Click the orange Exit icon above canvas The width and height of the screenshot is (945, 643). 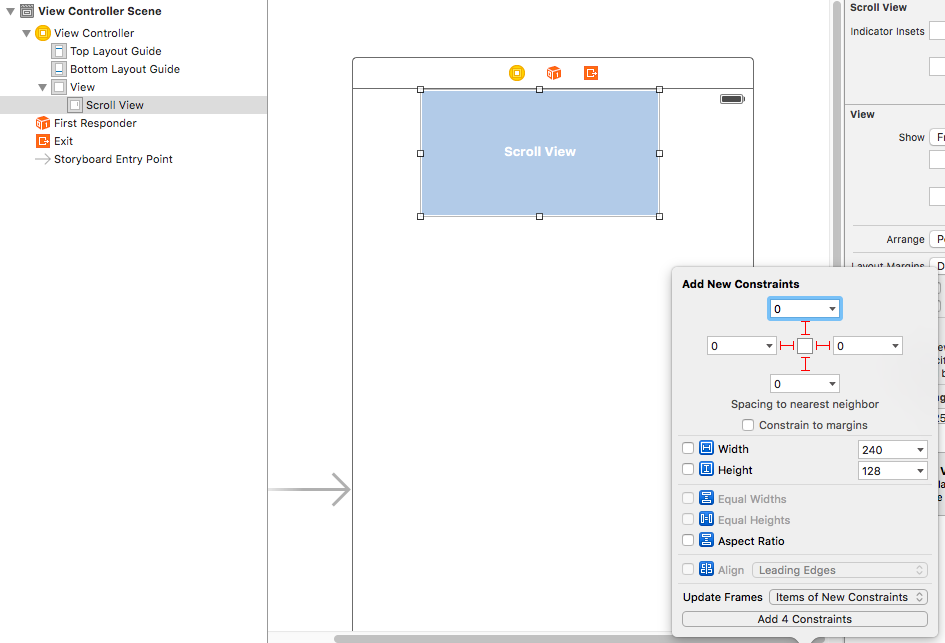[x=591, y=73]
